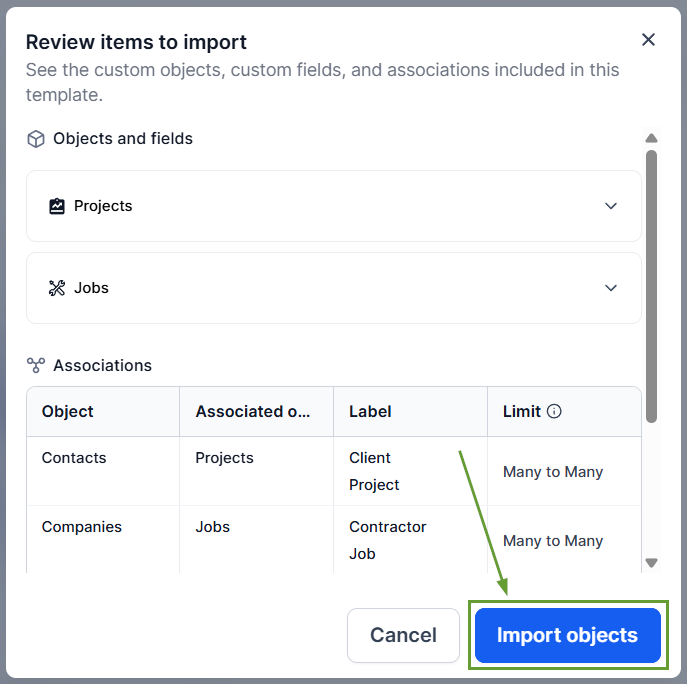This screenshot has height=684, width=687.
Task: Click the Associations section heading
Action: [103, 365]
